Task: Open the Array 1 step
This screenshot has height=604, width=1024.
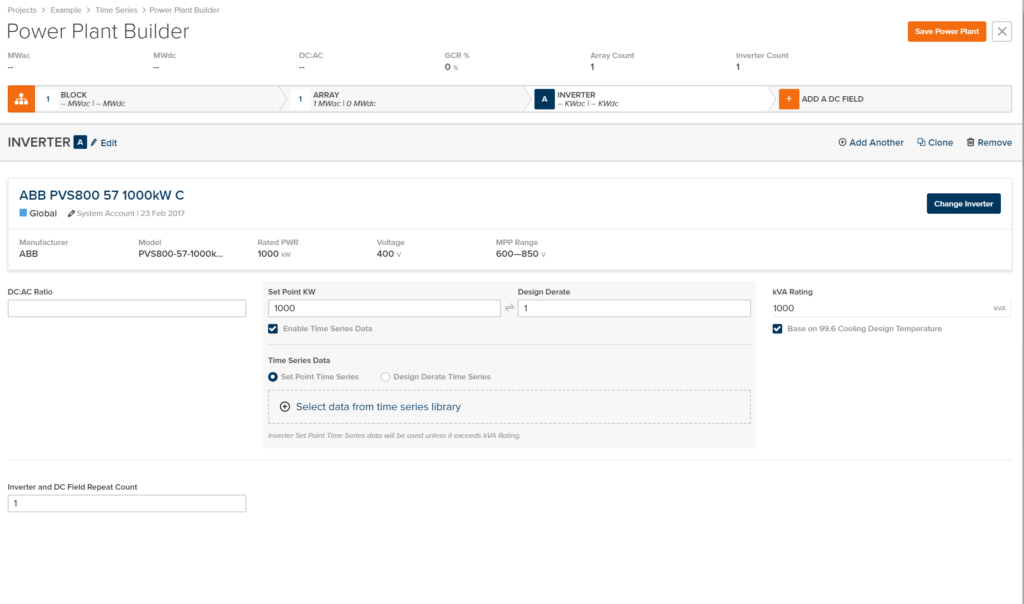Action: pyautogui.click(x=405, y=99)
